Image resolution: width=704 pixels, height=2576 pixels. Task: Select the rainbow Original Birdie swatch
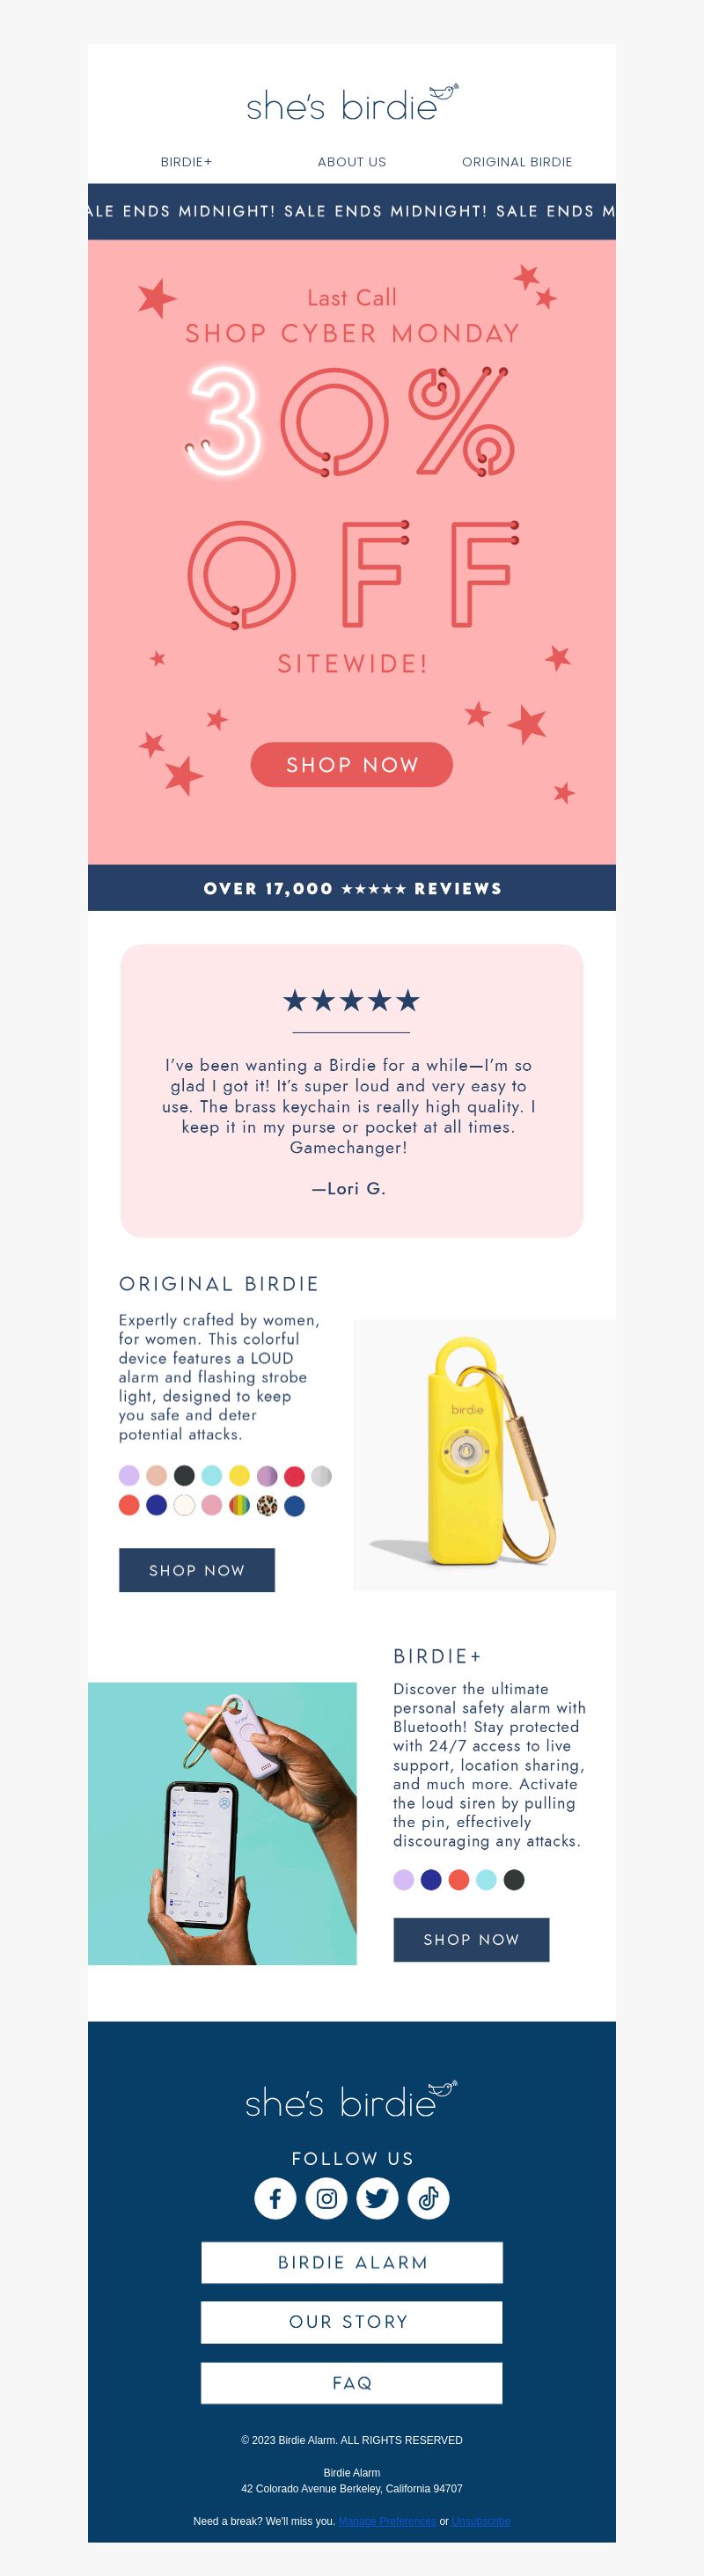[239, 1505]
